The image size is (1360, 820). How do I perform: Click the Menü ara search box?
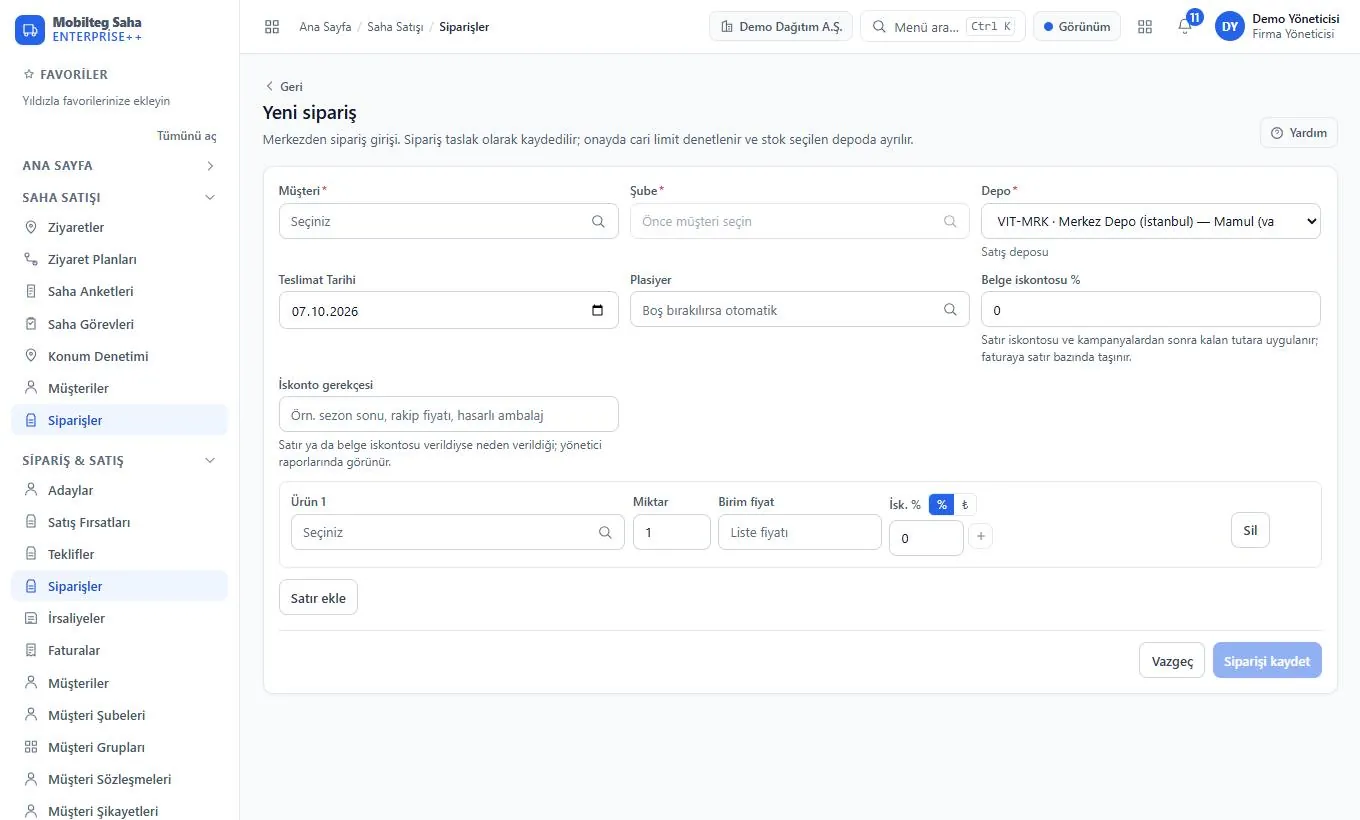point(941,27)
